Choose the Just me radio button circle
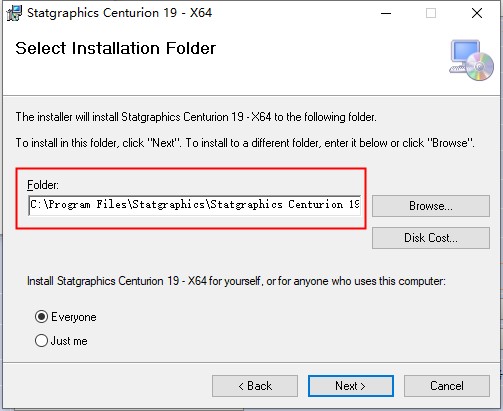503x411 pixels. [41, 341]
